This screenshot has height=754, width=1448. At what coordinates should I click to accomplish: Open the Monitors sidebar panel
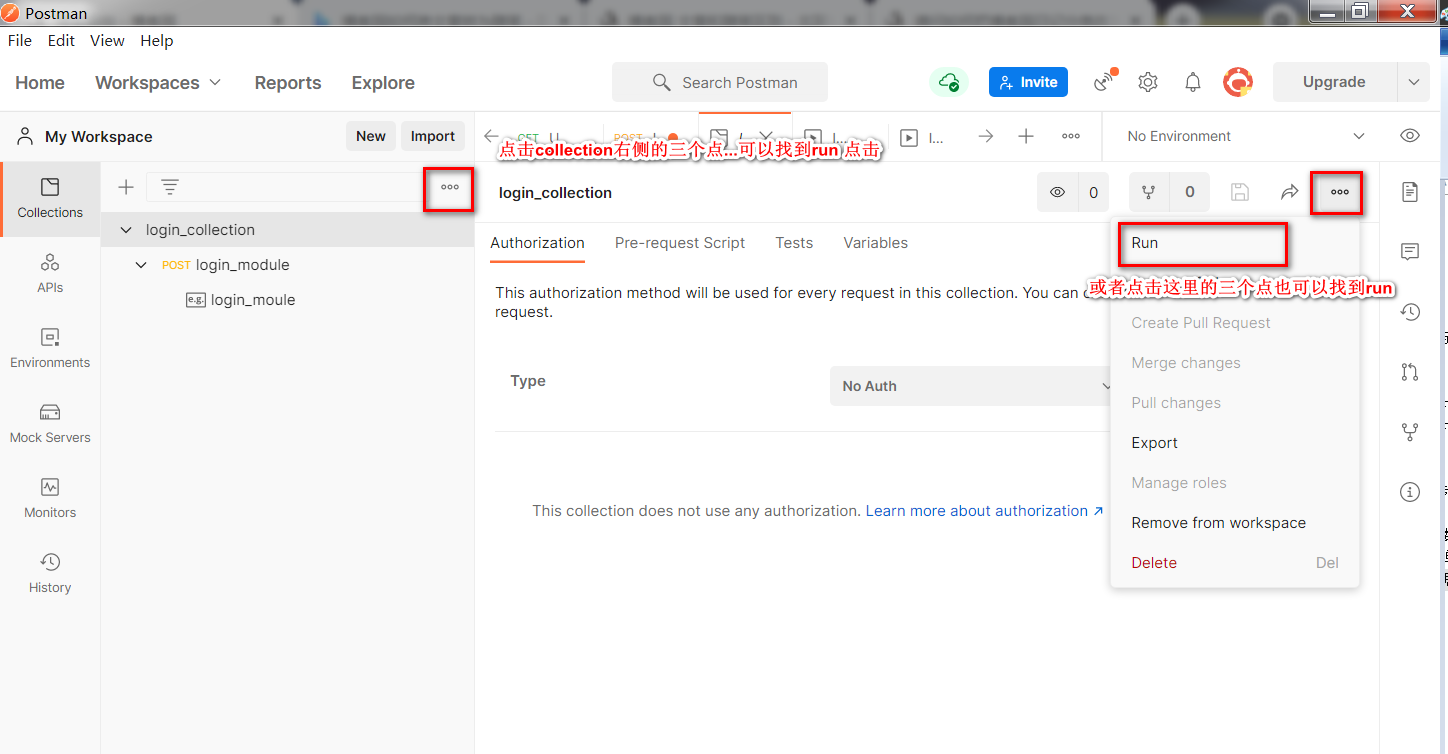(50, 499)
